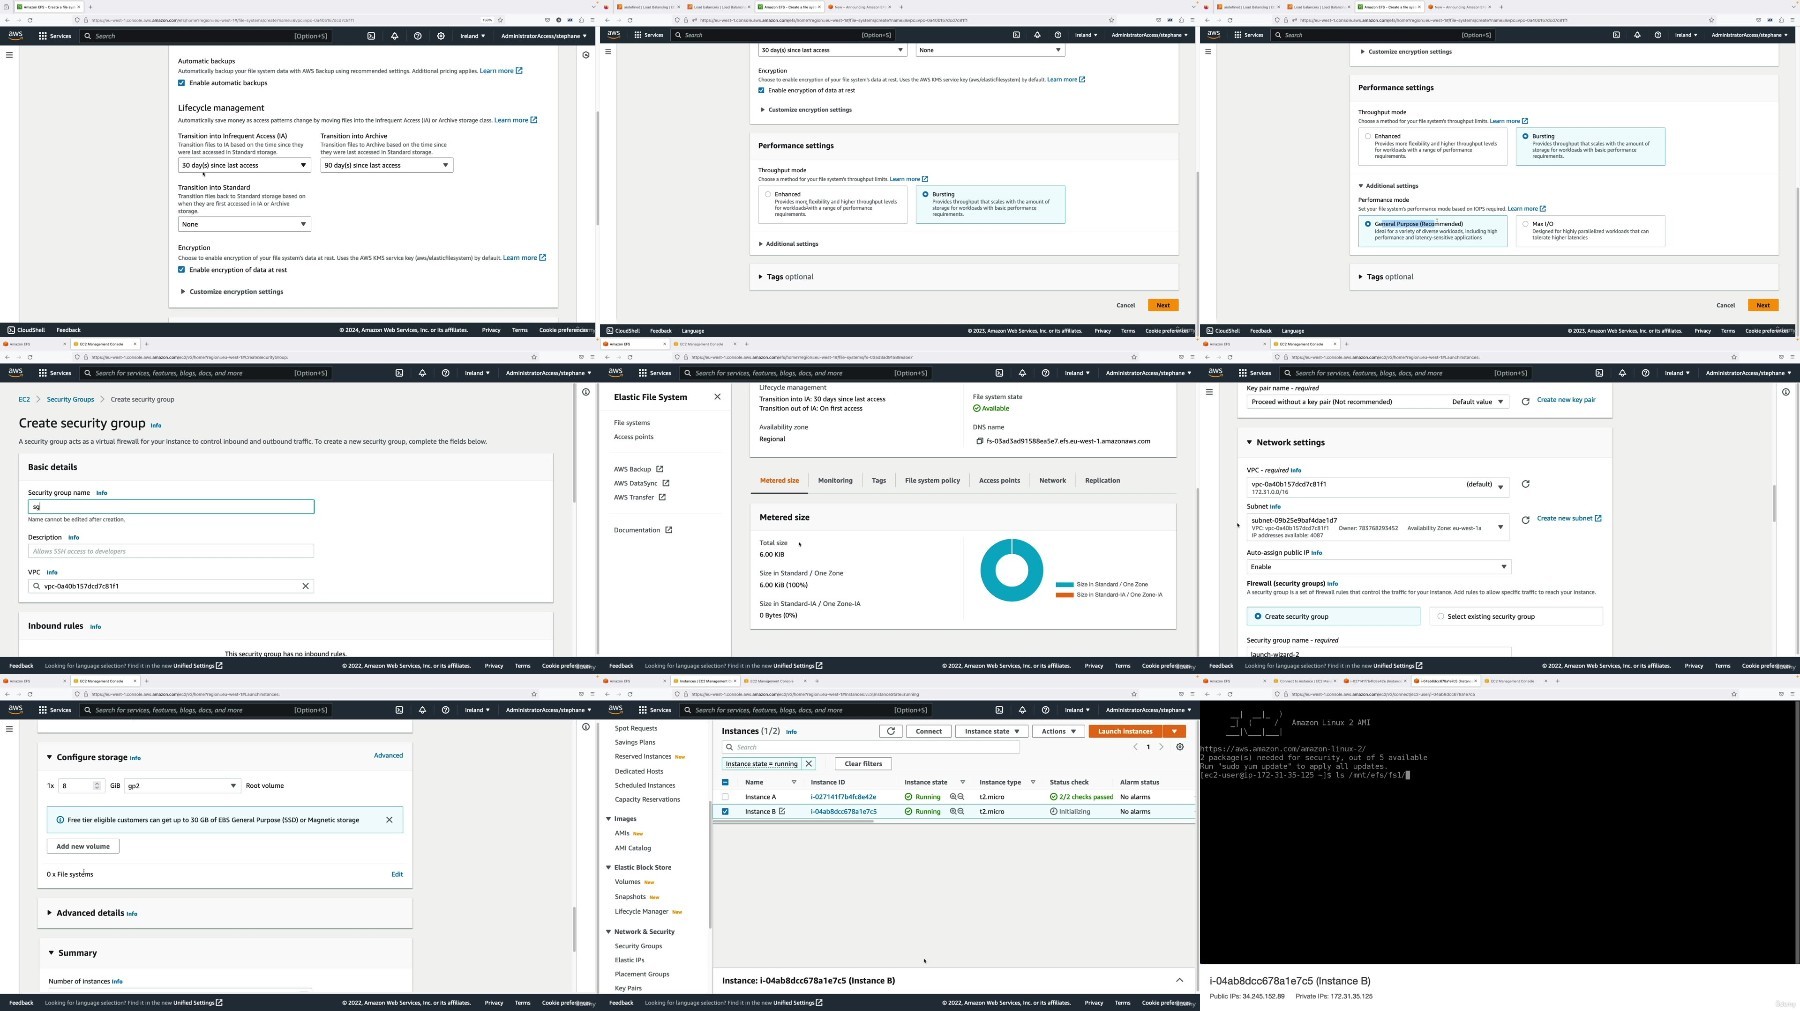1800x1011 pixels.
Task: Open Auto-assign public IP 'Enable' dropdown
Action: point(1378,566)
